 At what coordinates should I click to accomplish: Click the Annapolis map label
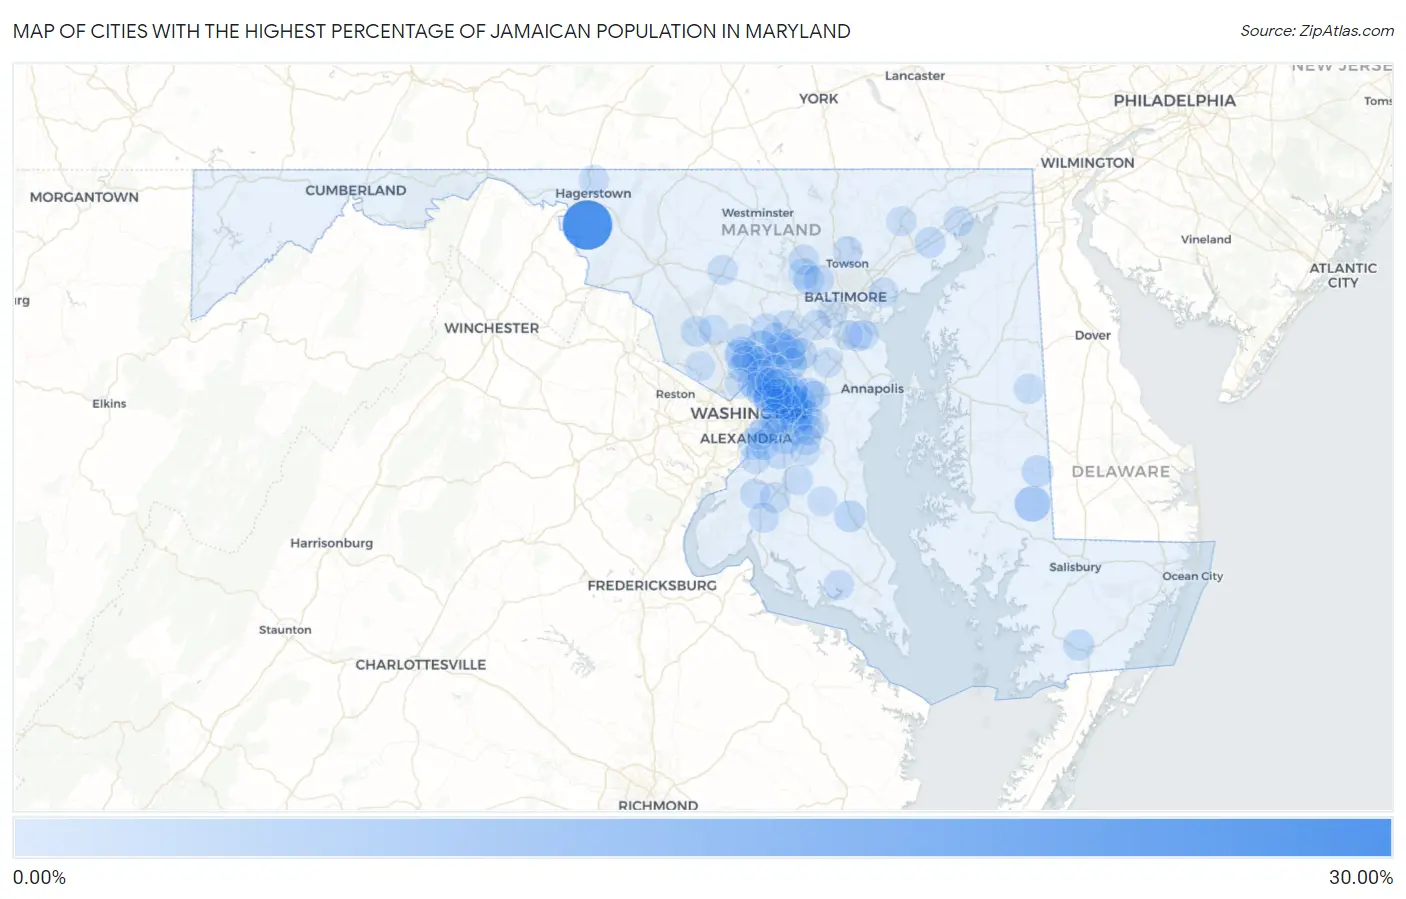pos(872,389)
